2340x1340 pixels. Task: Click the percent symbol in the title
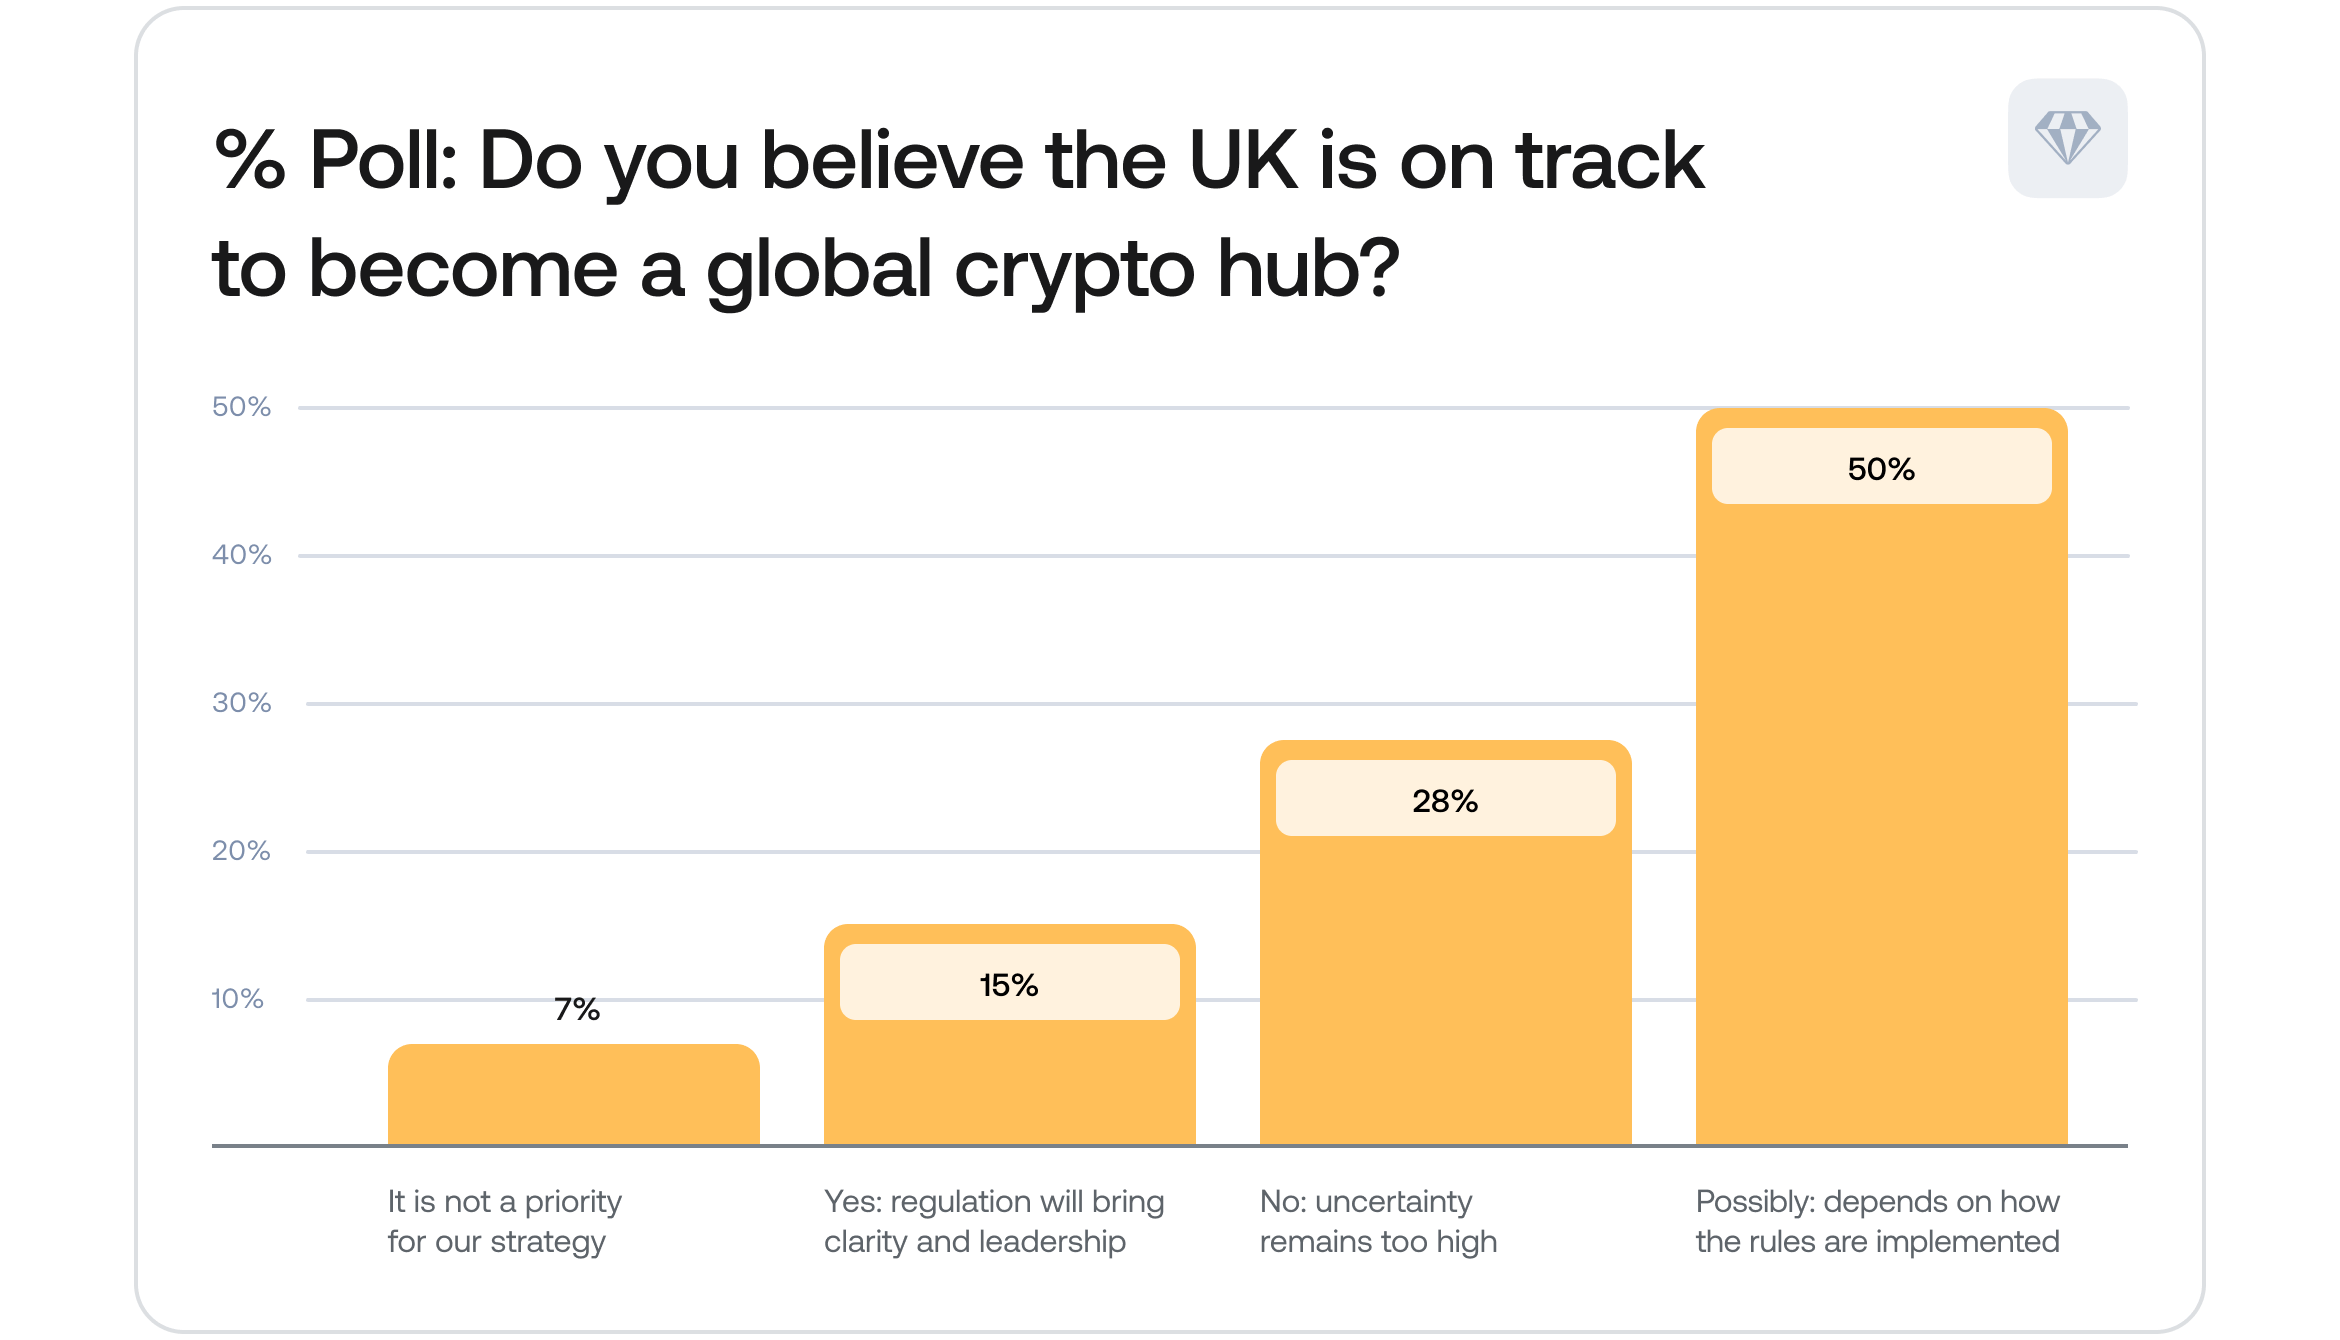pos(249,160)
